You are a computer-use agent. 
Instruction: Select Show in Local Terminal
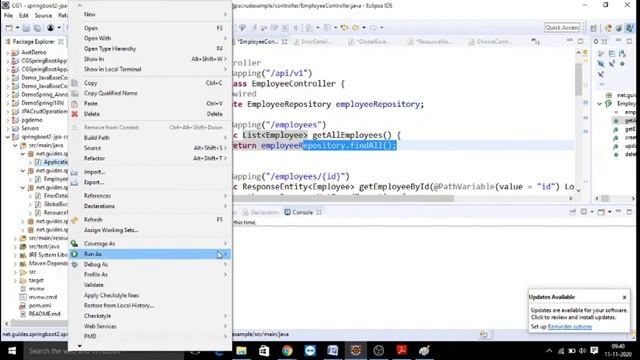click(x=150, y=69)
